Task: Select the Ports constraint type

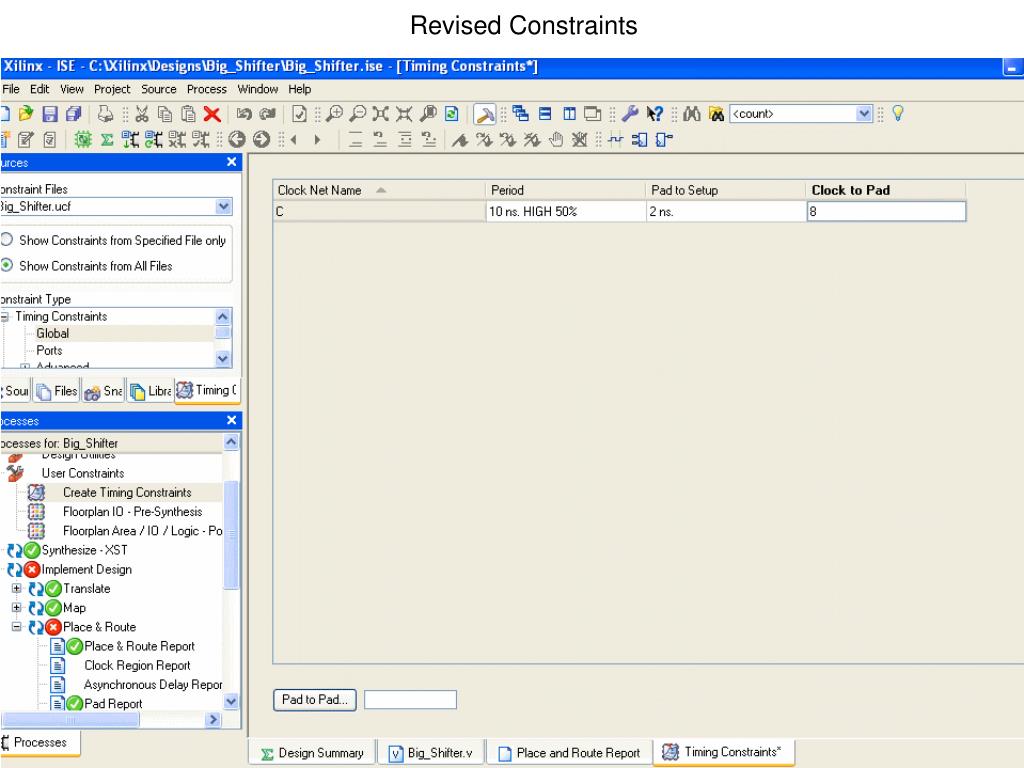Action: [49, 351]
